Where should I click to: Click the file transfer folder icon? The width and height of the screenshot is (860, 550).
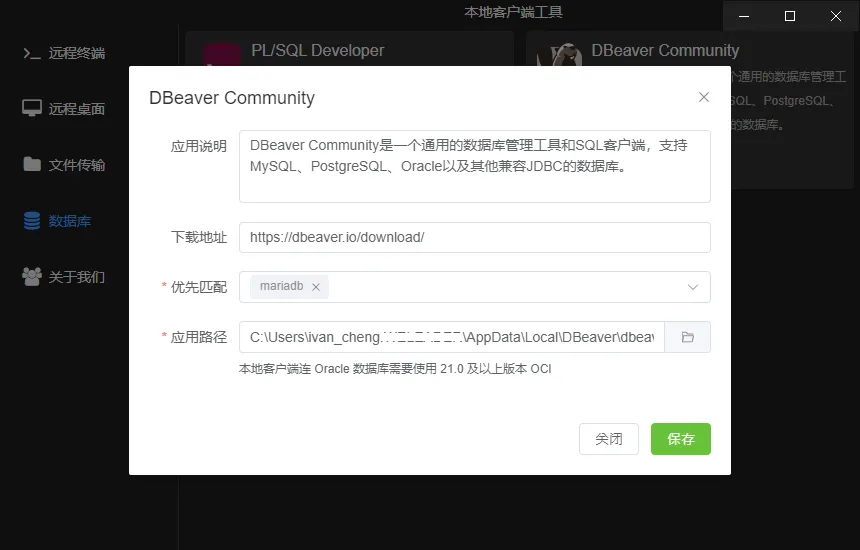point(32,164)
